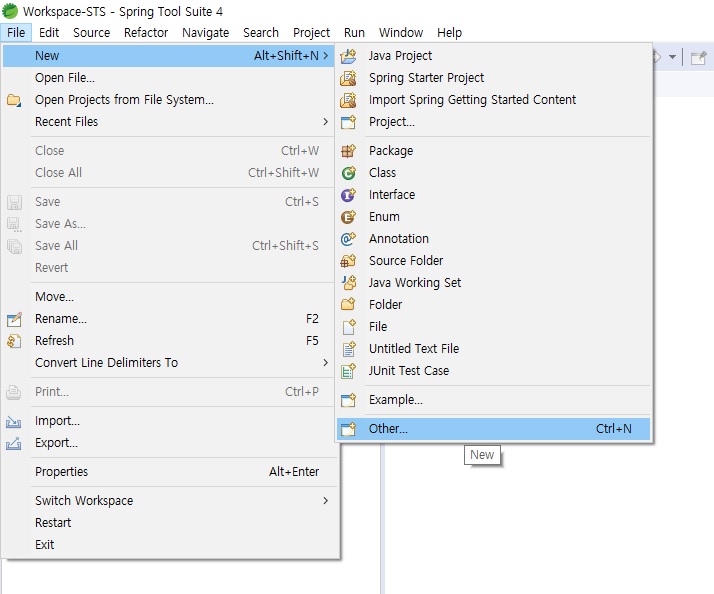714x594 pixels.
Task: Expand the Recent Files submenu arrow
Action: click(325, 122)
